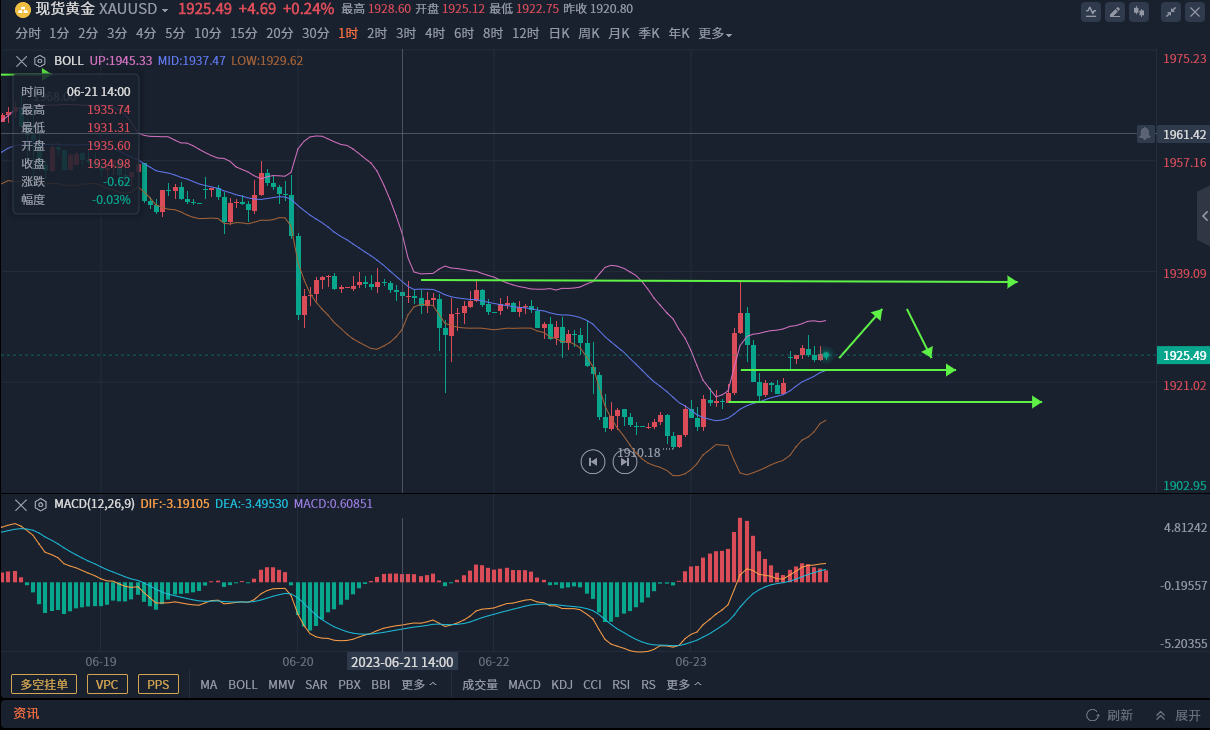The height and width of the screenshot is (730, 1210).
Task: Switch chart style via candlestick icon
Action: pos(1140,12)
